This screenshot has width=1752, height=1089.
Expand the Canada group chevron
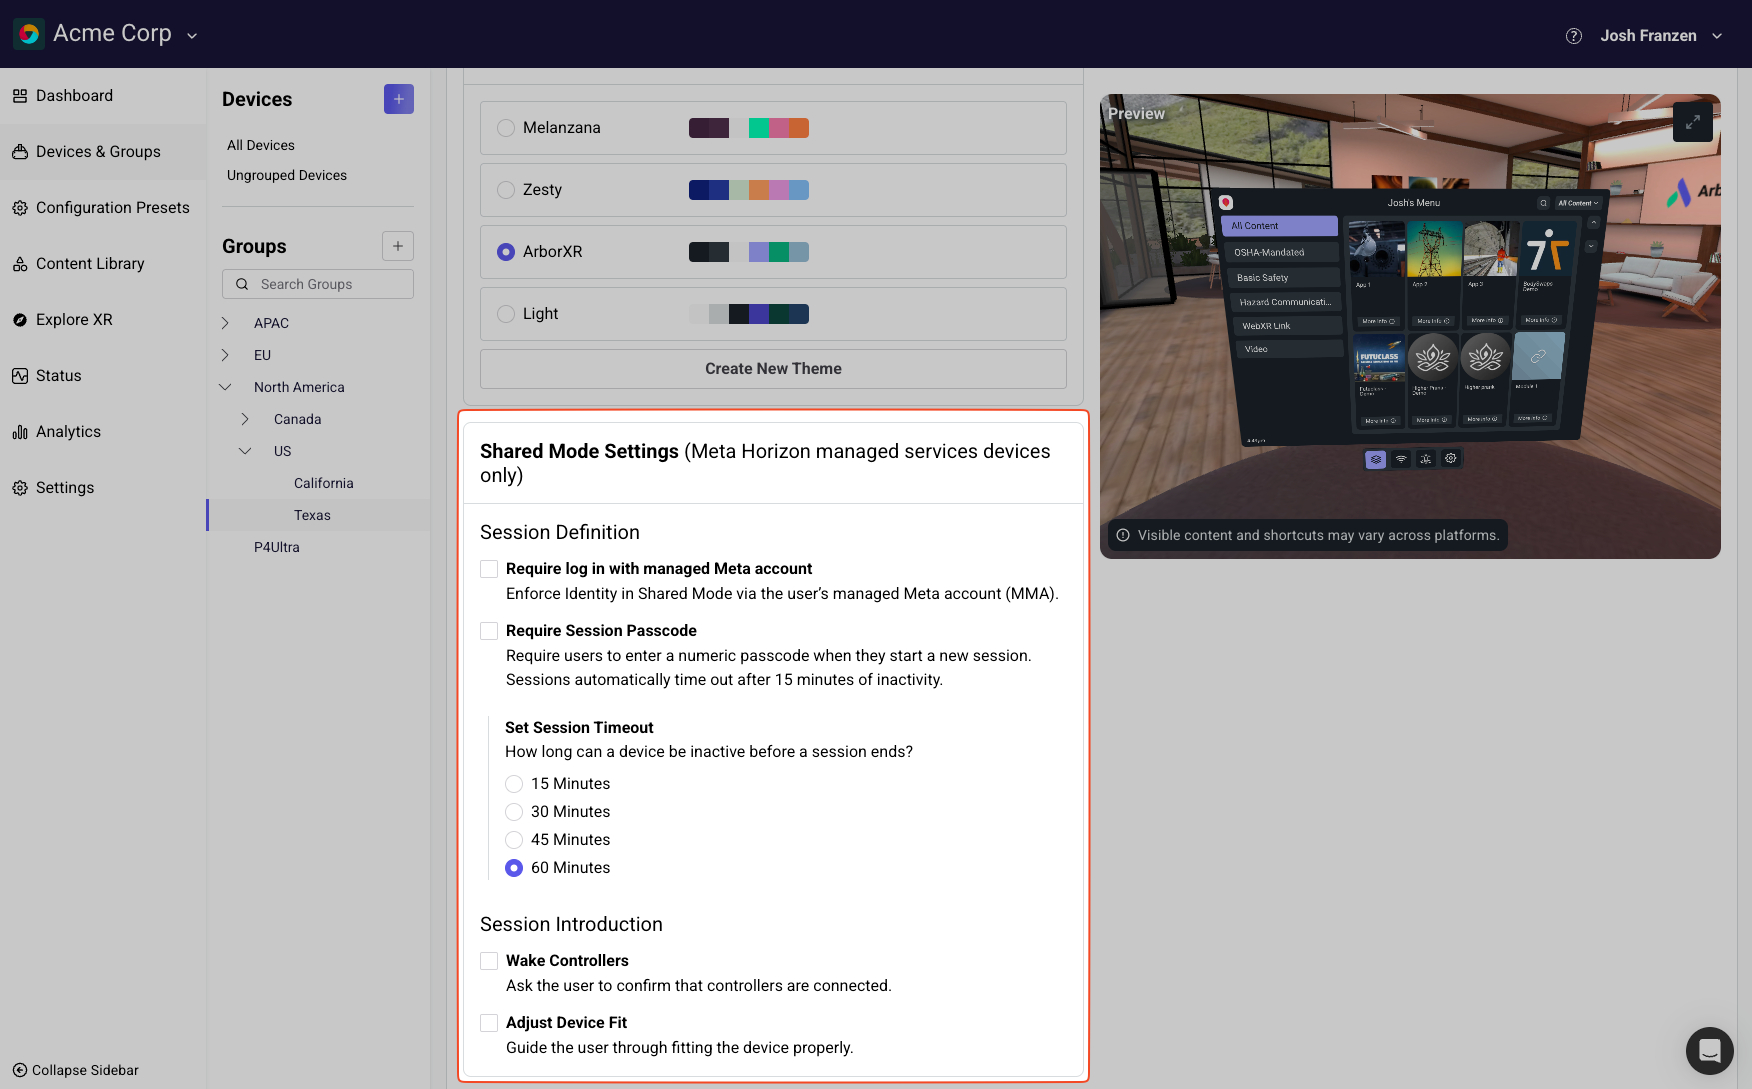click(x=245, y=419)
